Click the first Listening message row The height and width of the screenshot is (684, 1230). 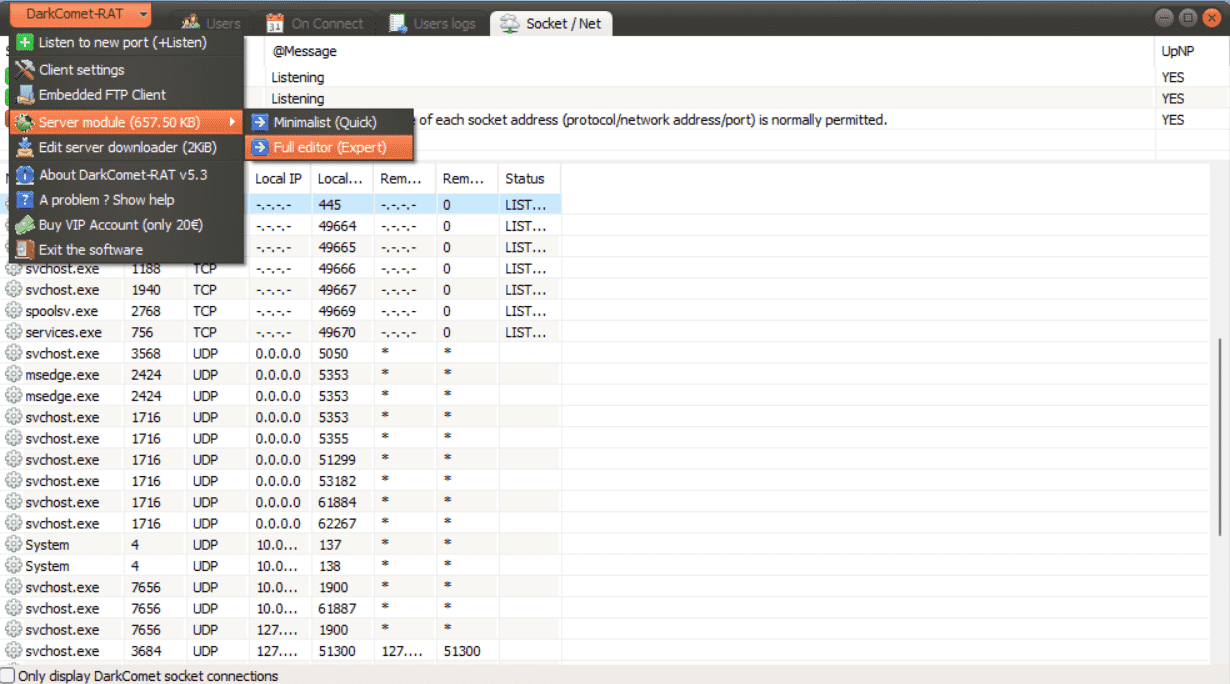(710, 77)
